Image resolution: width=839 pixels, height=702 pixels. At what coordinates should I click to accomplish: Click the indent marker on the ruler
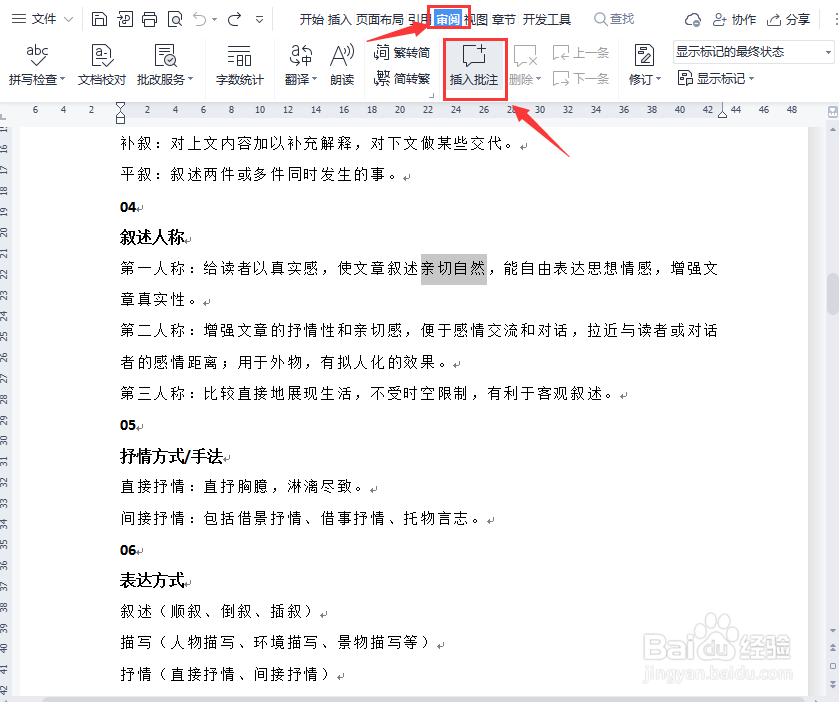[121, 111]
